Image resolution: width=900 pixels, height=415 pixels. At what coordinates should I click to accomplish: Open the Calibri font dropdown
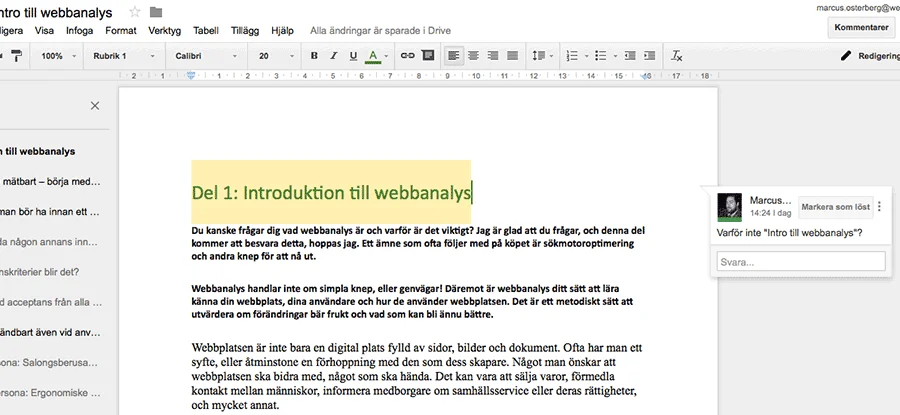tap(206, 56)
